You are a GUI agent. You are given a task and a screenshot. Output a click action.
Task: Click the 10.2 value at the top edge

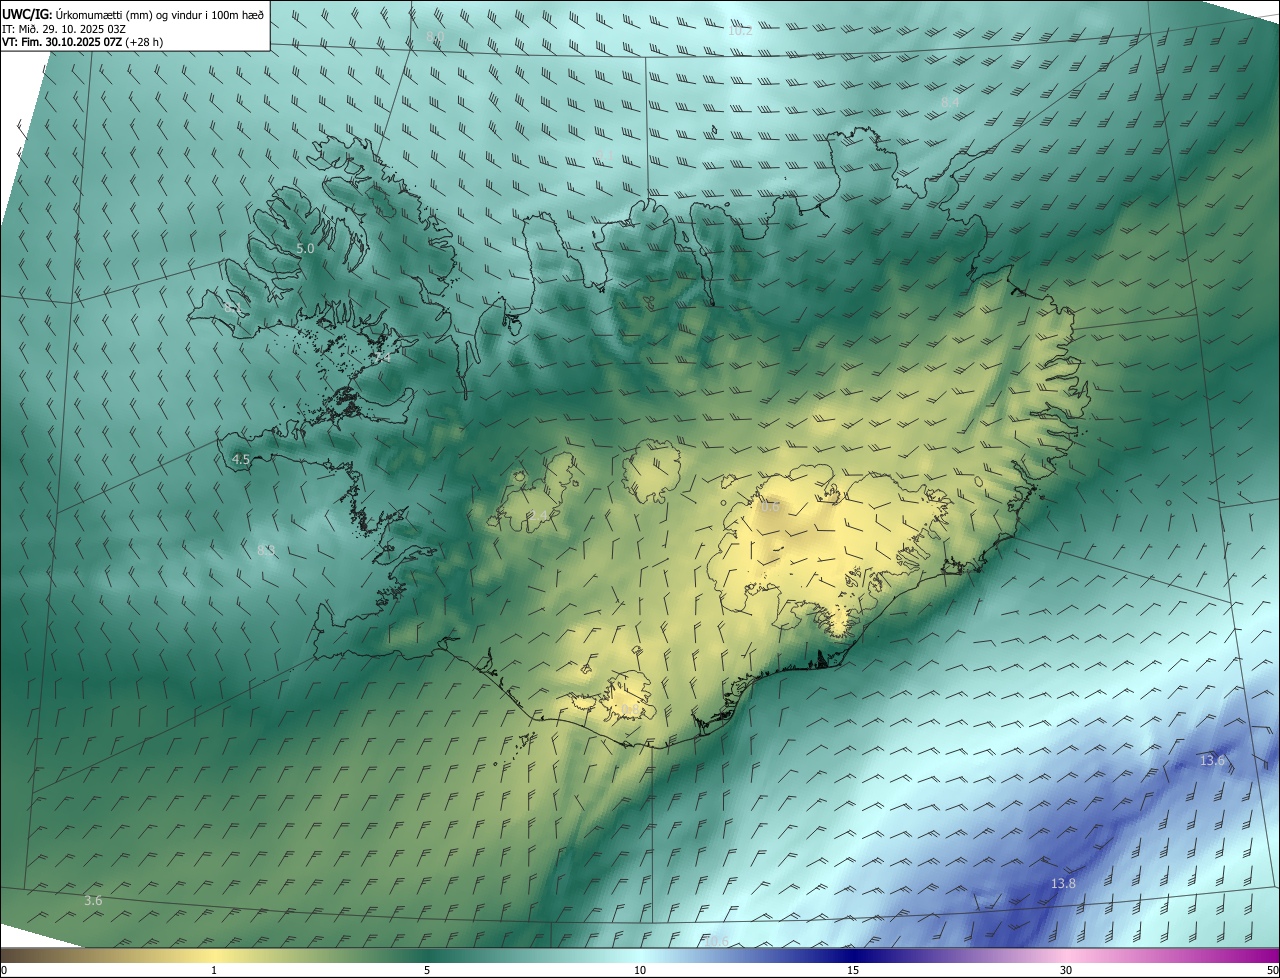pos(740,31)
